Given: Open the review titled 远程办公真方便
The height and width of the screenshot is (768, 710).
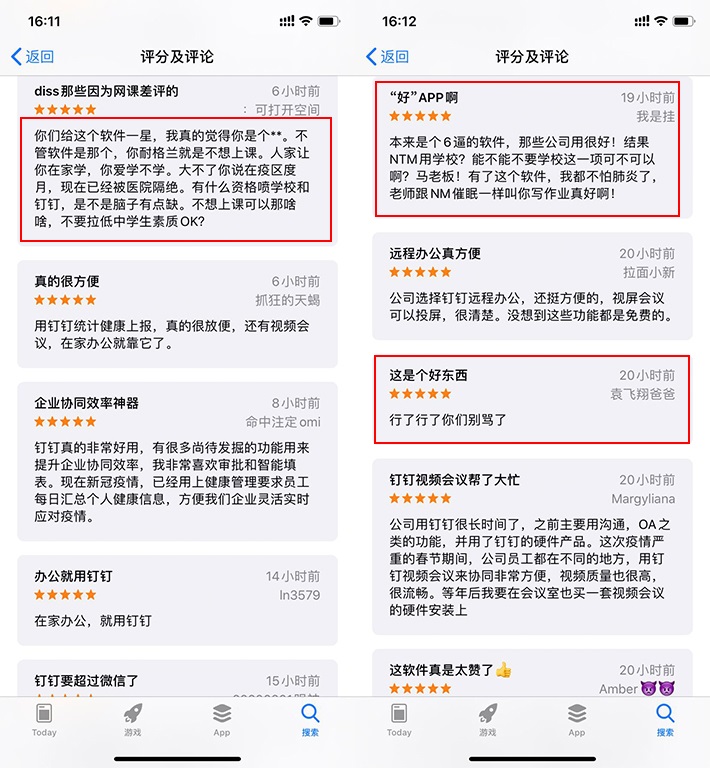Looking at the screenshot, I should click(x=532, y=286).
